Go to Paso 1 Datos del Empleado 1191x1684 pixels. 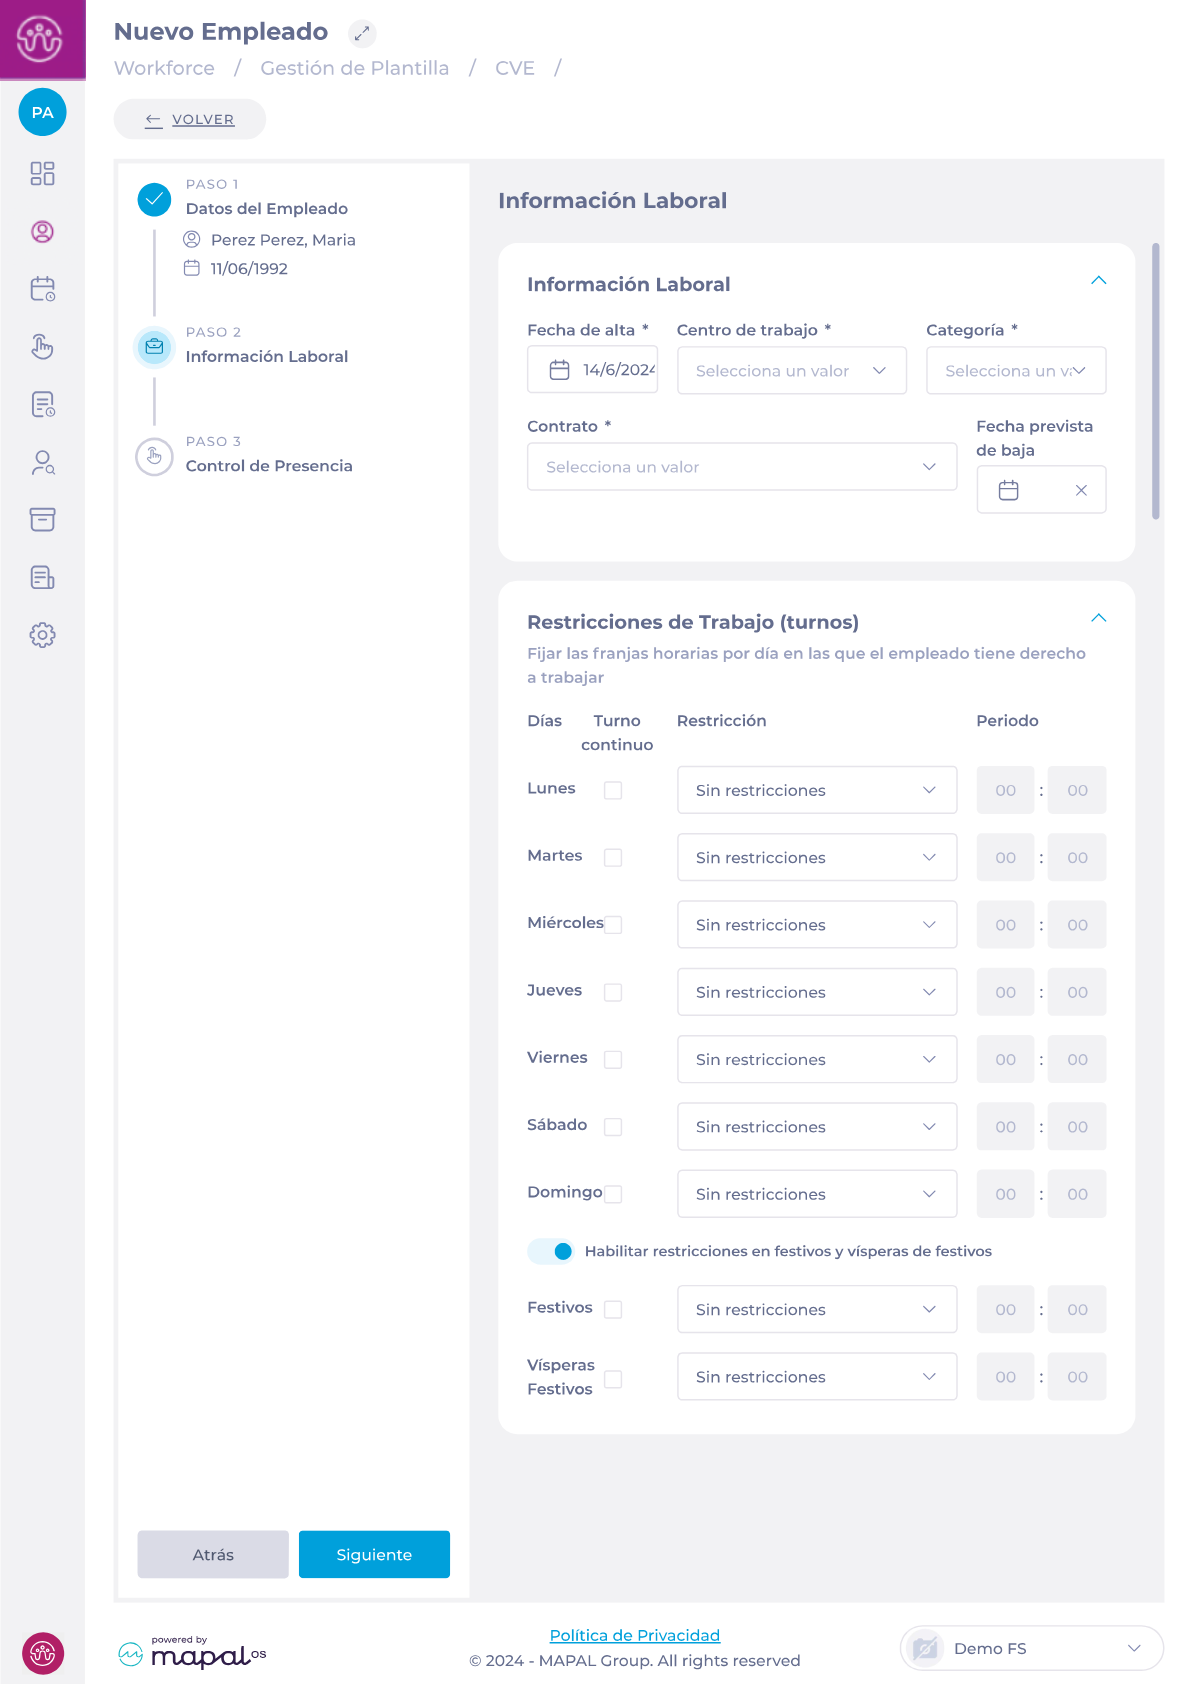pyautogui.click(x=266, y=208)
